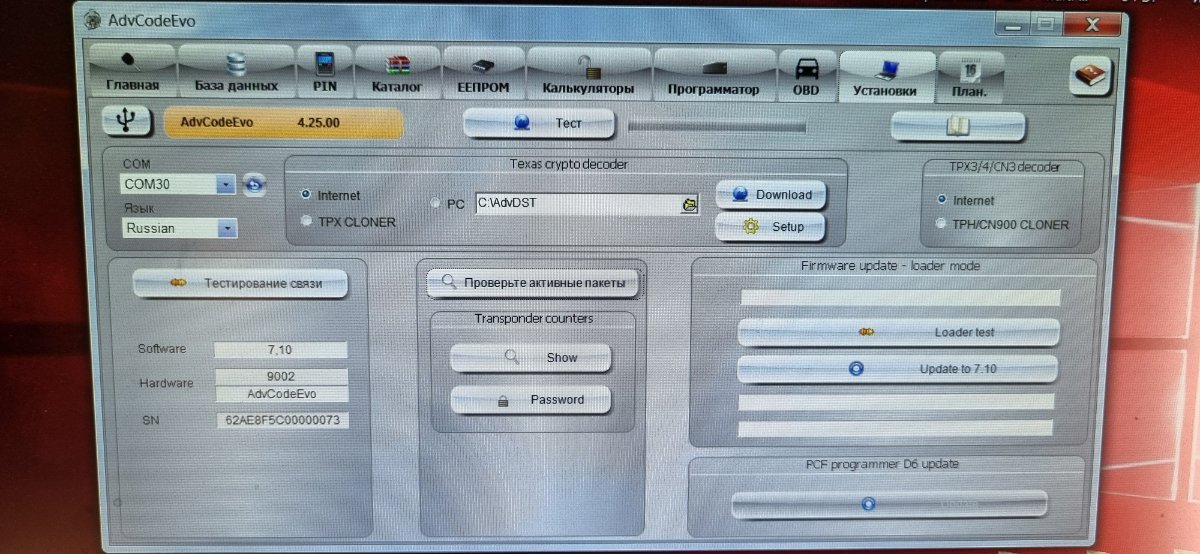Select the PC radio option
Viewport: 1200px width, 554px height.
coord(435,203)
